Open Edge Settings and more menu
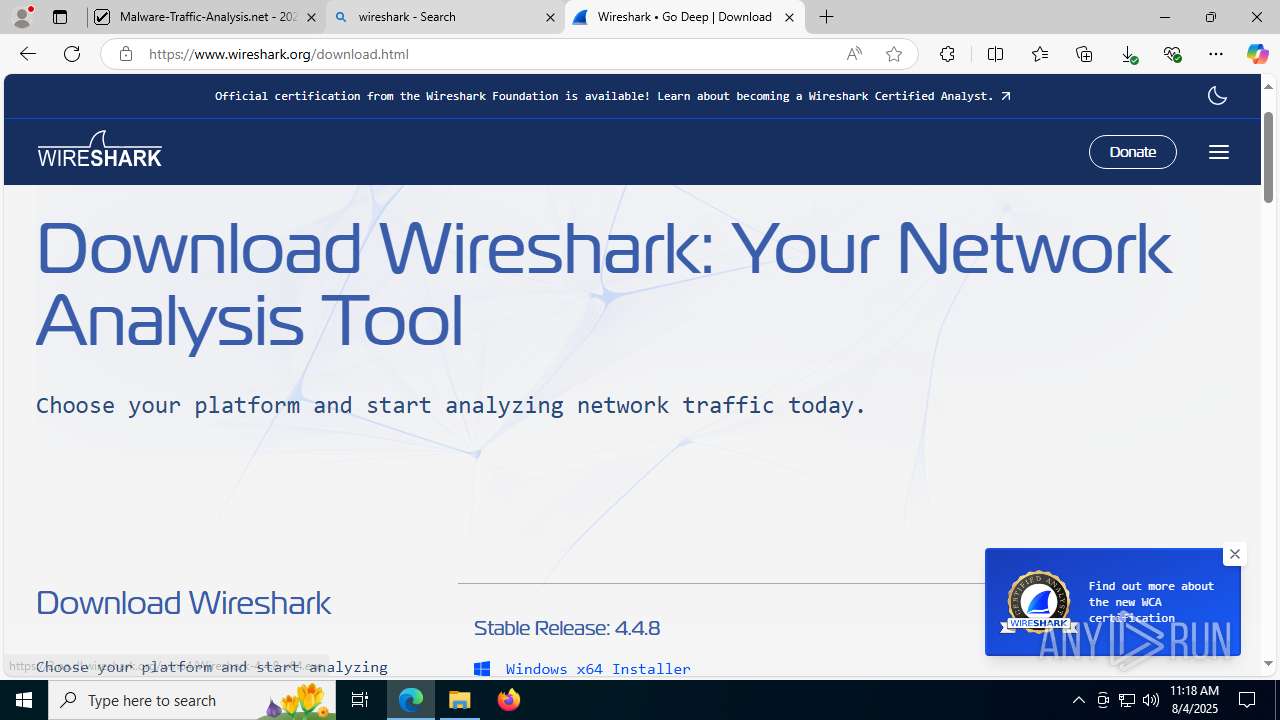This screenshot has width=1280, height=720. coord(1216,54)
